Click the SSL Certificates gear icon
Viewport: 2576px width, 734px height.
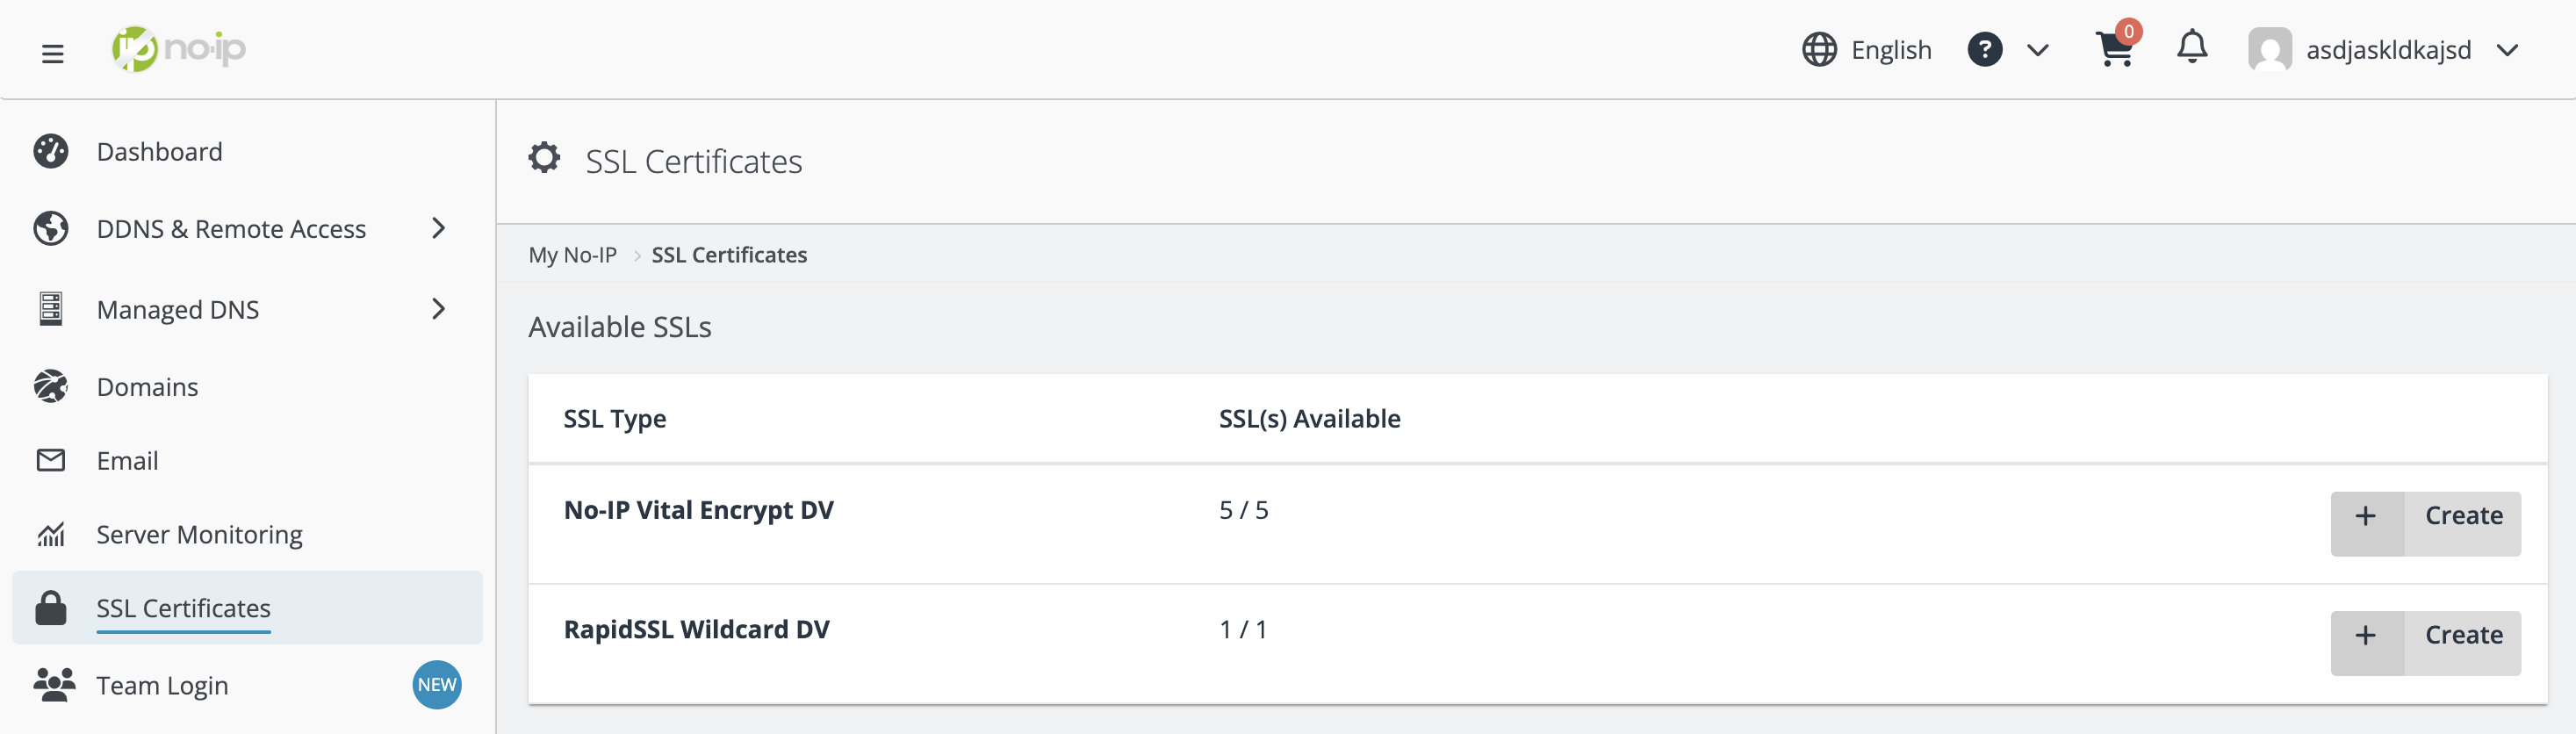(x=544, y=158)
